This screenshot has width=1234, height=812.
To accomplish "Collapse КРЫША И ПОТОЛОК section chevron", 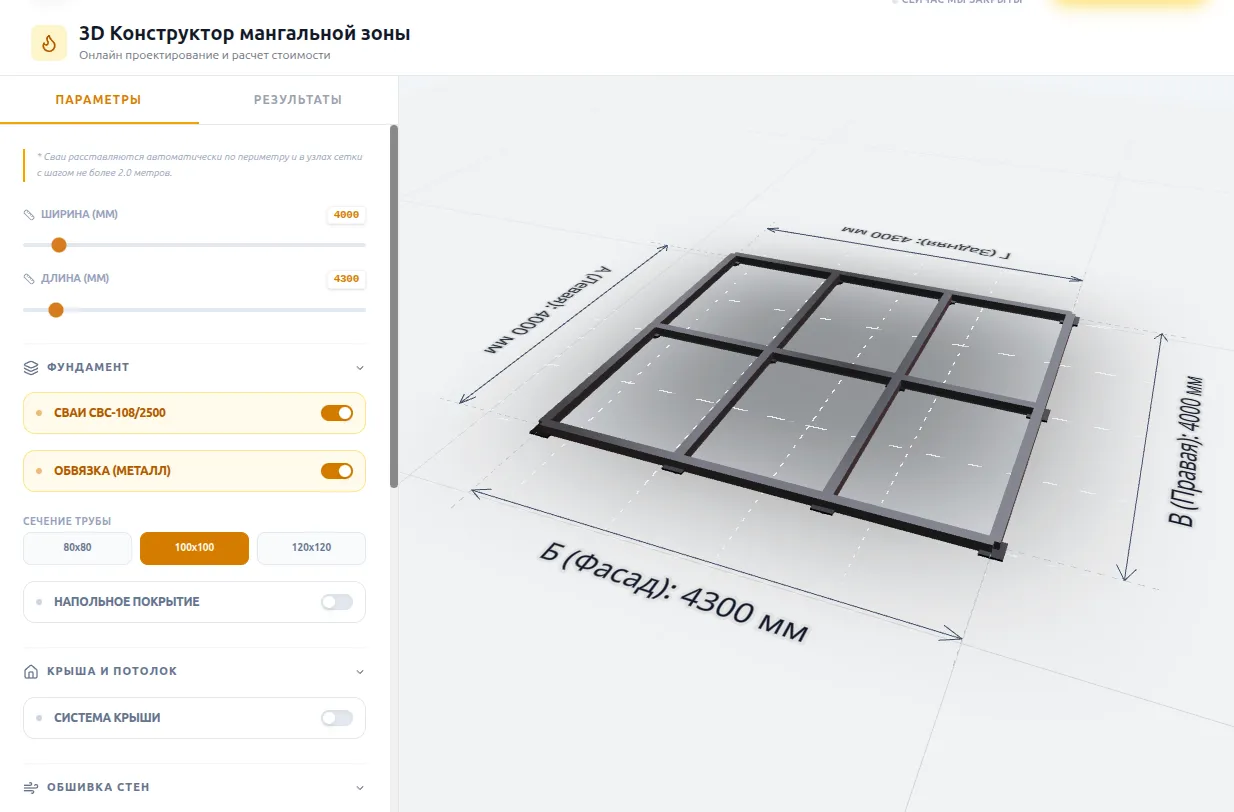I will [x=360, y=672].
